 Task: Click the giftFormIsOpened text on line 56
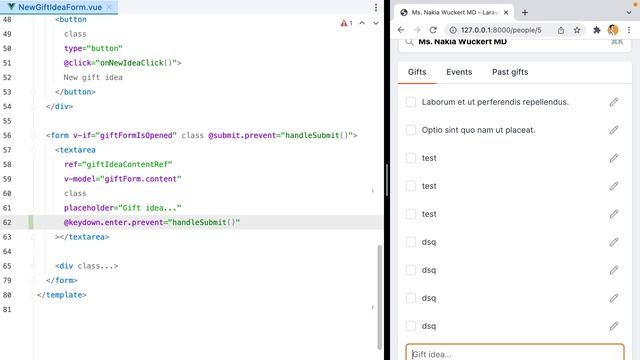136,136
